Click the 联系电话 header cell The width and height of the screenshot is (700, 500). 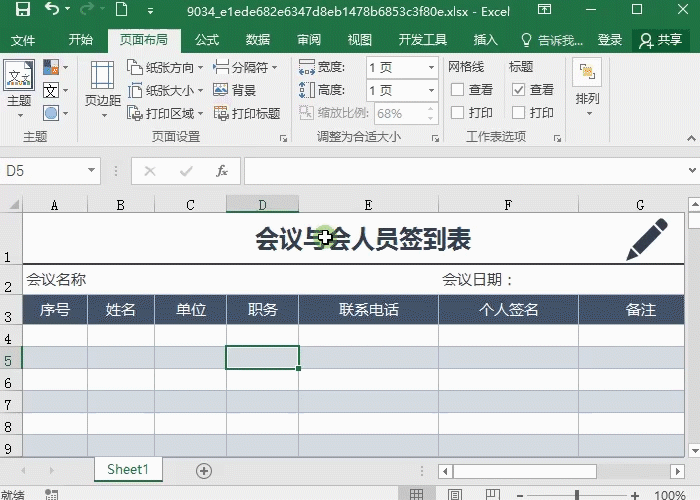368,309
